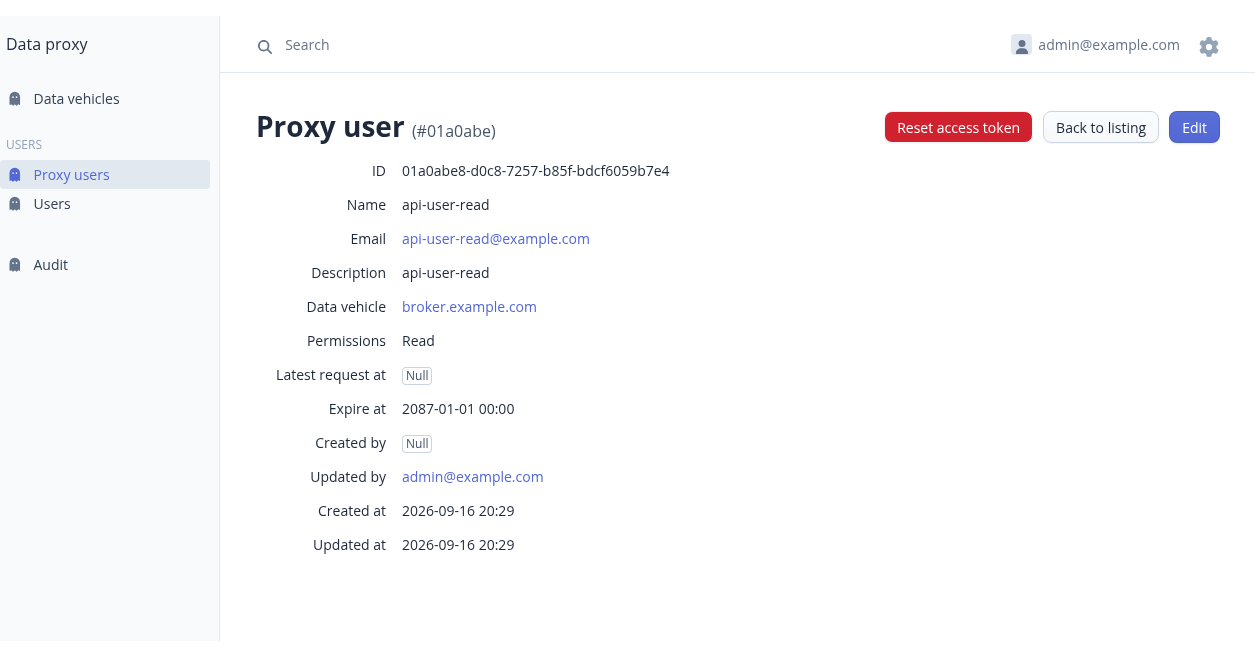This screenshot has width=1255, height=657.
Task: Click the Null badge for Latest request at
Action: (x=417, y=376)
